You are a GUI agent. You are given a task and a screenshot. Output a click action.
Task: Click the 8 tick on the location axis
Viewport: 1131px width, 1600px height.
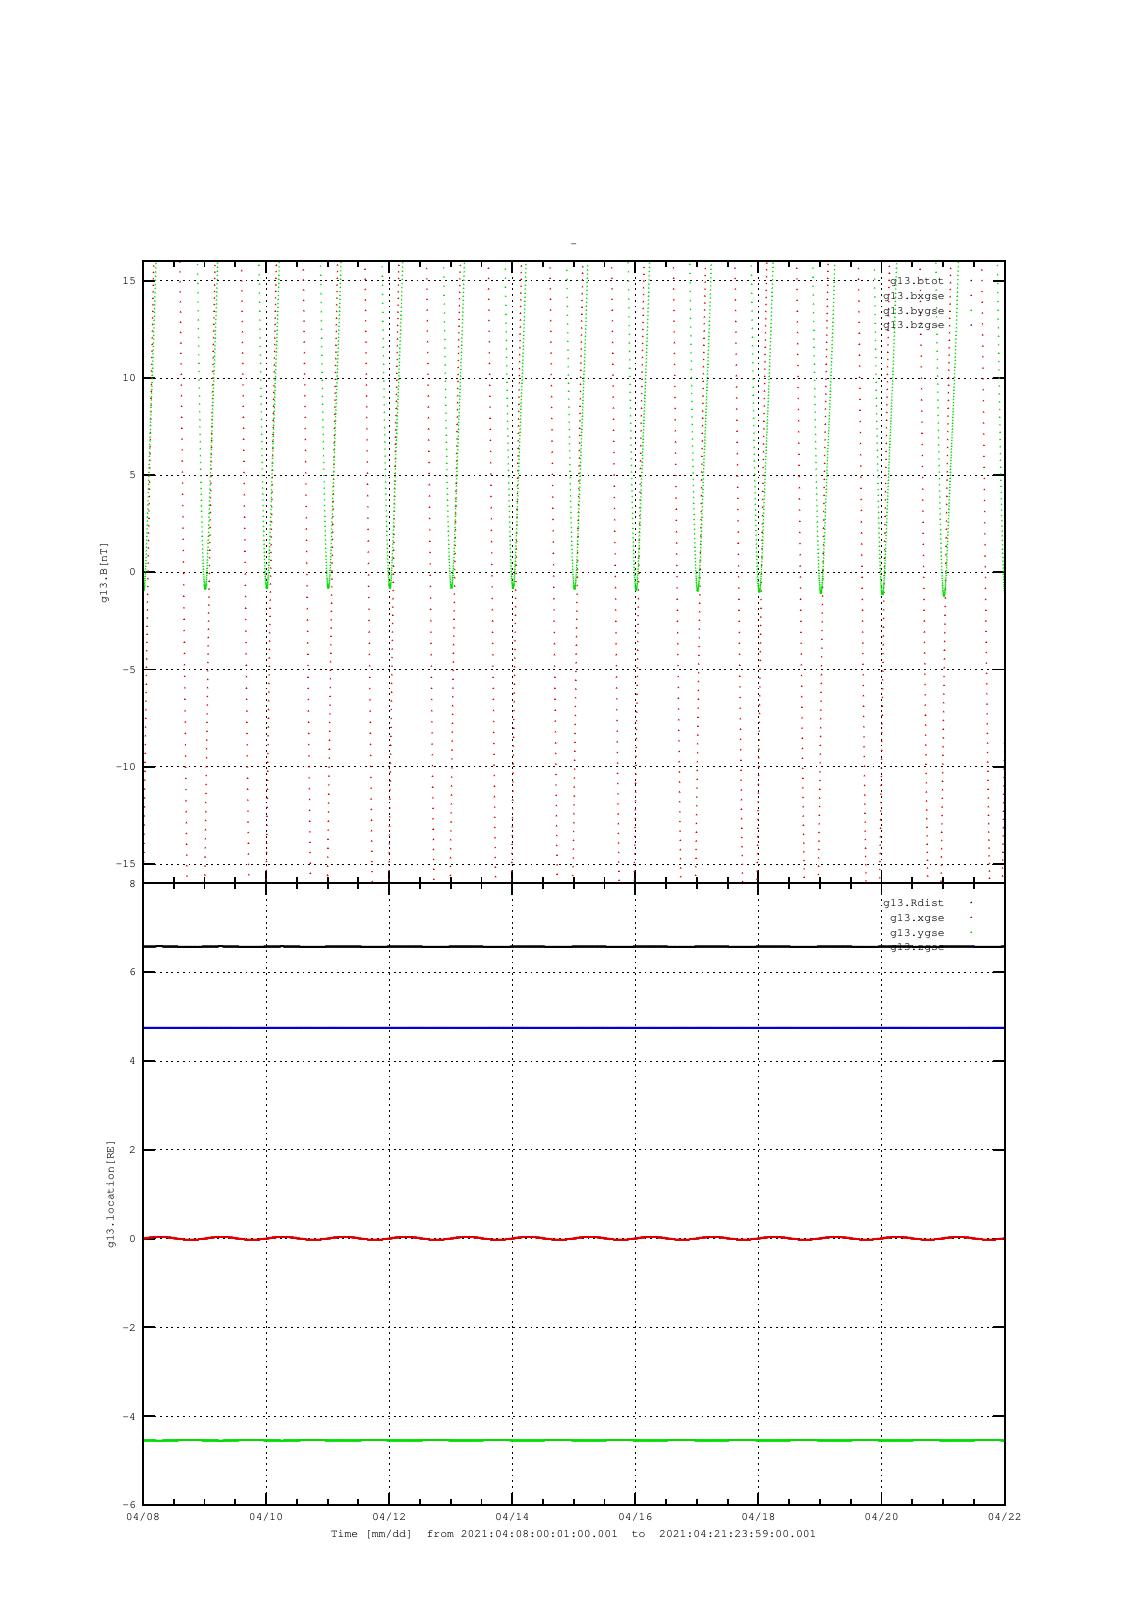pyautogui.click(x=132, y=884)
